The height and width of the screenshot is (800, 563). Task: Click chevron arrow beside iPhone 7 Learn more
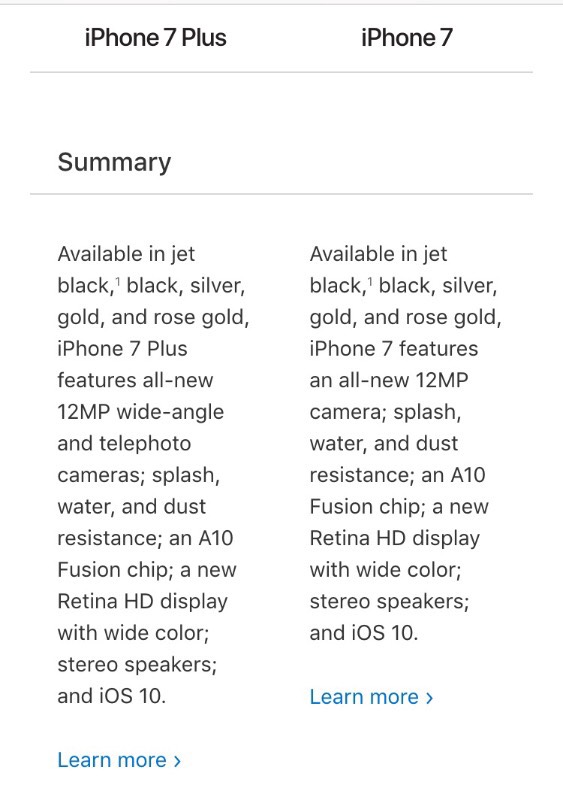[x=429, y=697]
